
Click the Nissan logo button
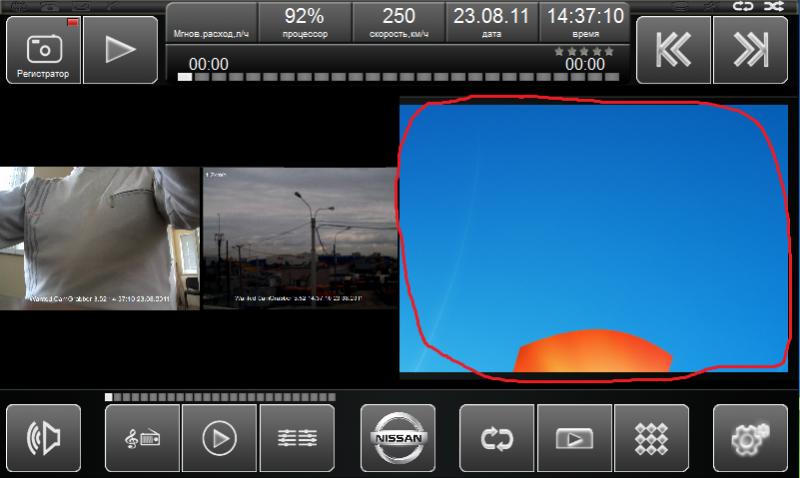[x=398, y=438]
